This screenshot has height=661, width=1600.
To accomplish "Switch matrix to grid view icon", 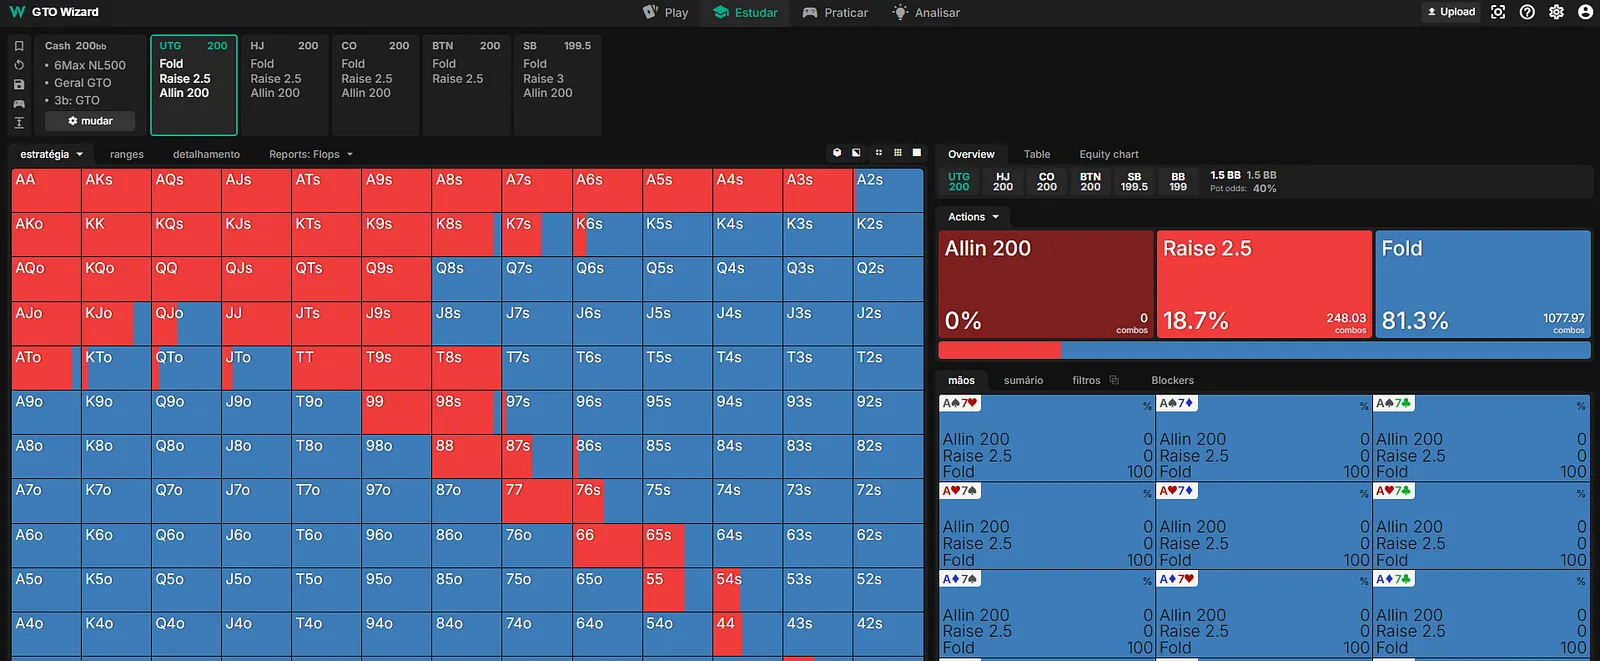I will pyautogui.click(x=898, y=153).
